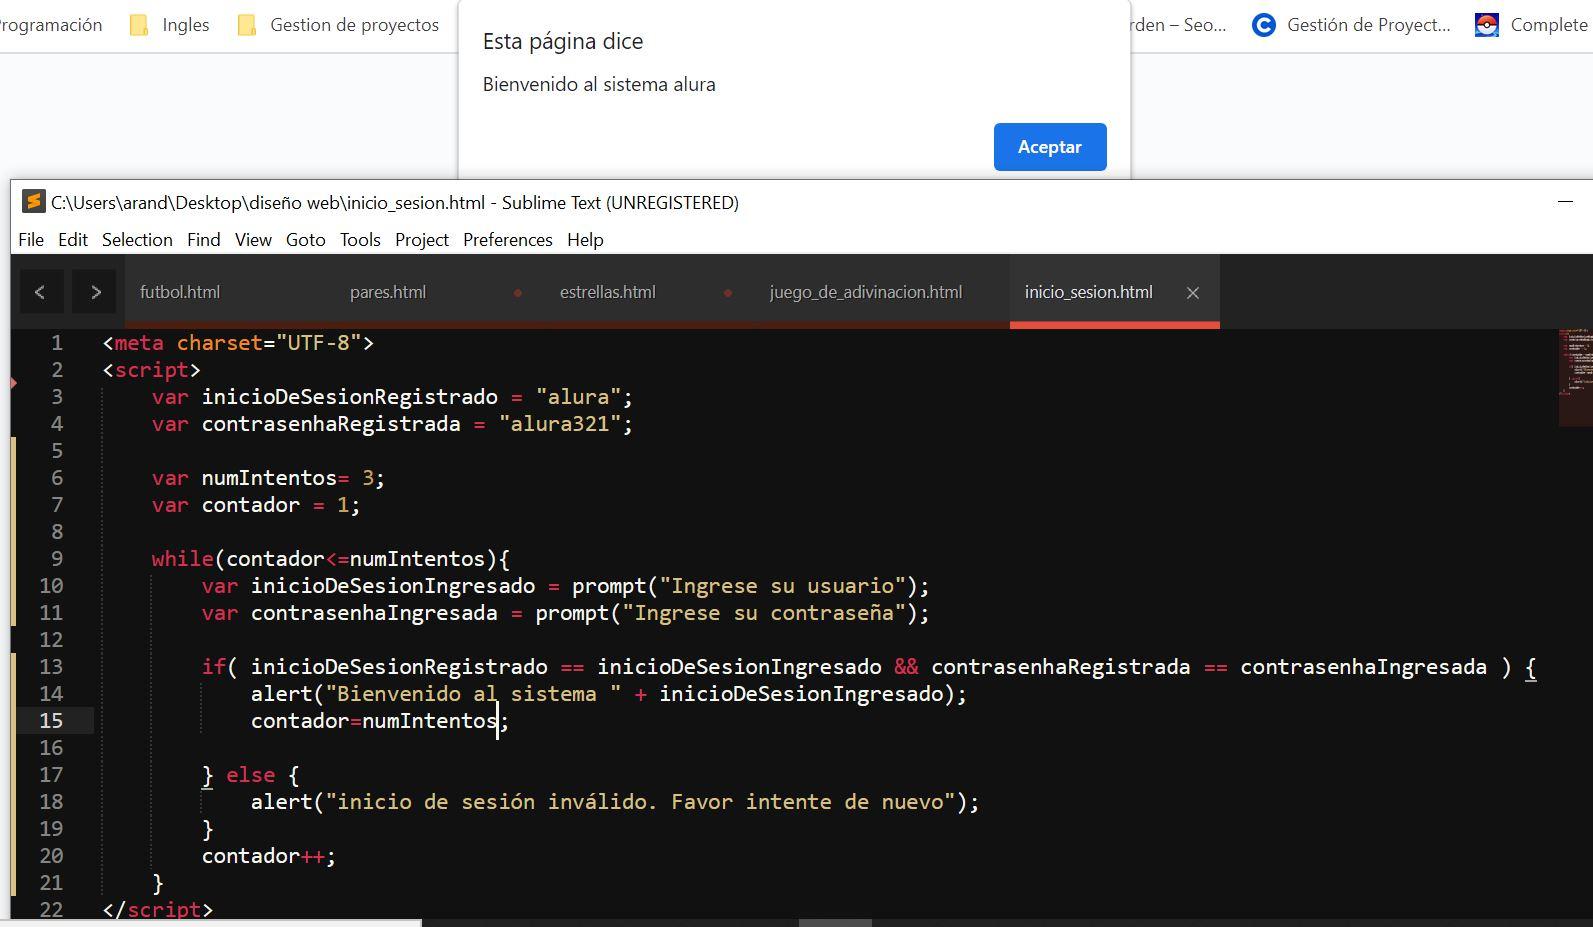Click the unsaved dot on pares.html tab
Viewport: 1593px width, 927px height.
[518, 293]
